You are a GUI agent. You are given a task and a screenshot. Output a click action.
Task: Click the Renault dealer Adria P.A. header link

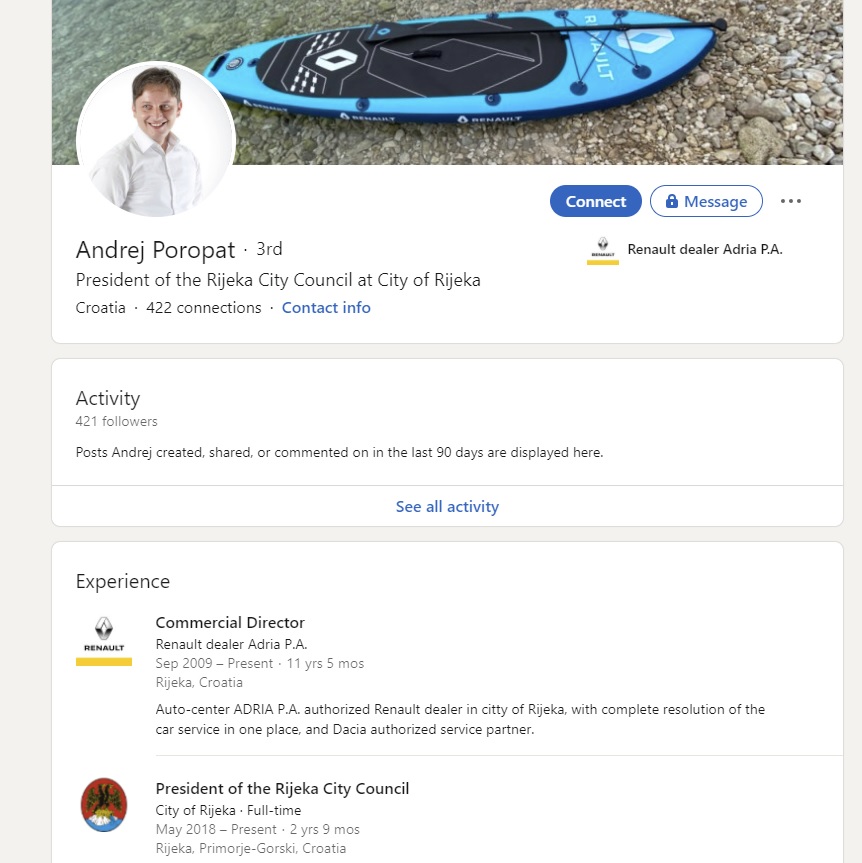704,250
